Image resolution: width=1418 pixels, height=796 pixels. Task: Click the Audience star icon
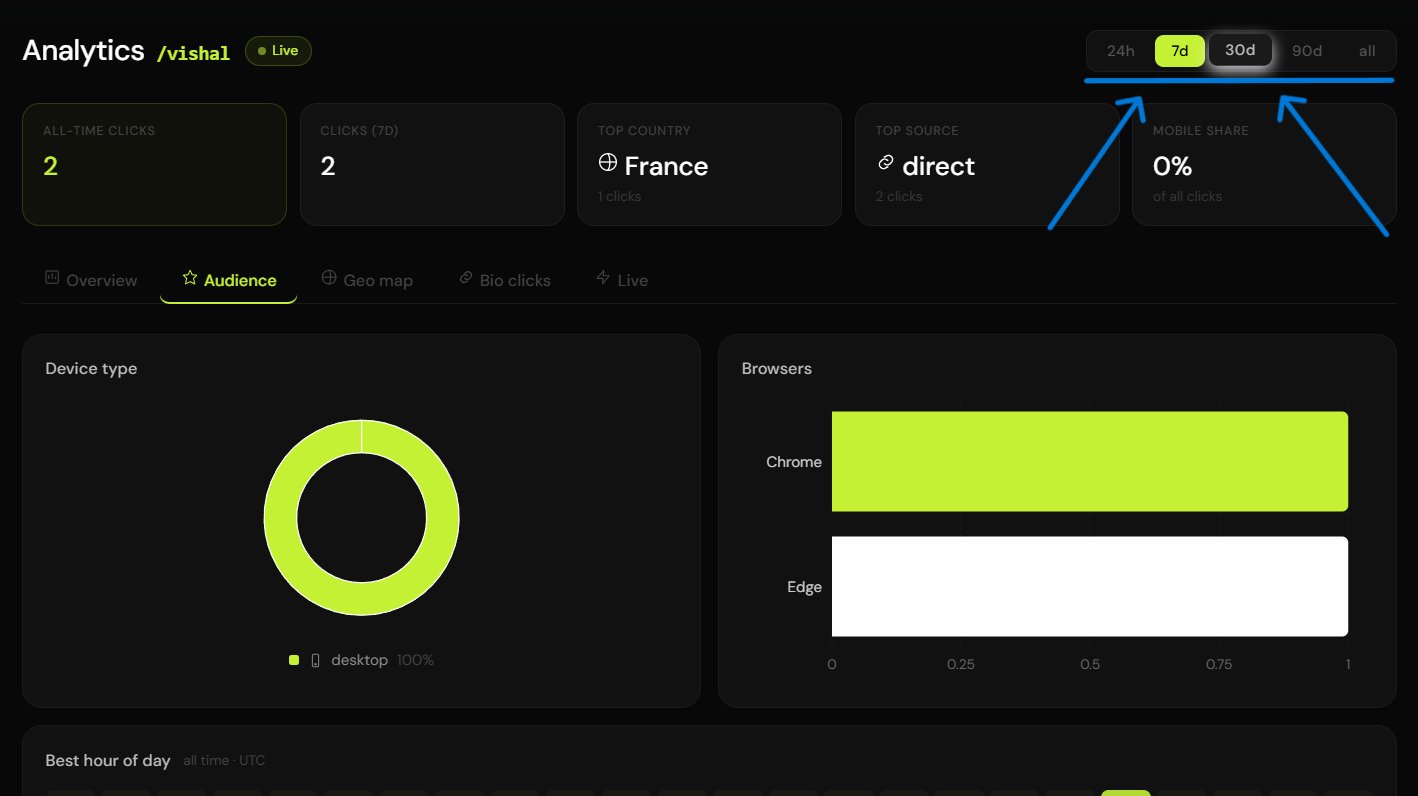click(190, 278)
